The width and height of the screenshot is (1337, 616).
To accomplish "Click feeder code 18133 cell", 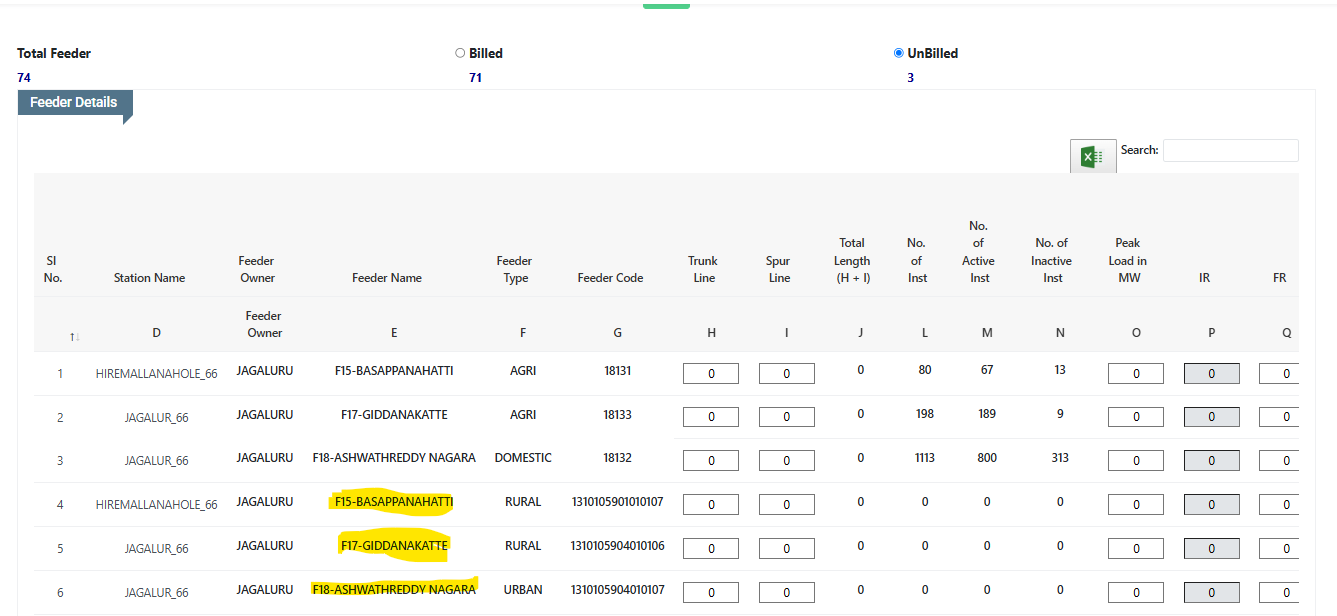I will (x=617, y=414).
